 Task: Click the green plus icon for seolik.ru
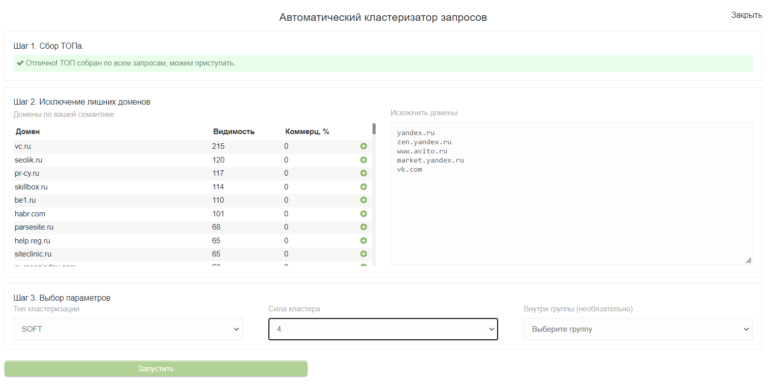click(363, 160)
